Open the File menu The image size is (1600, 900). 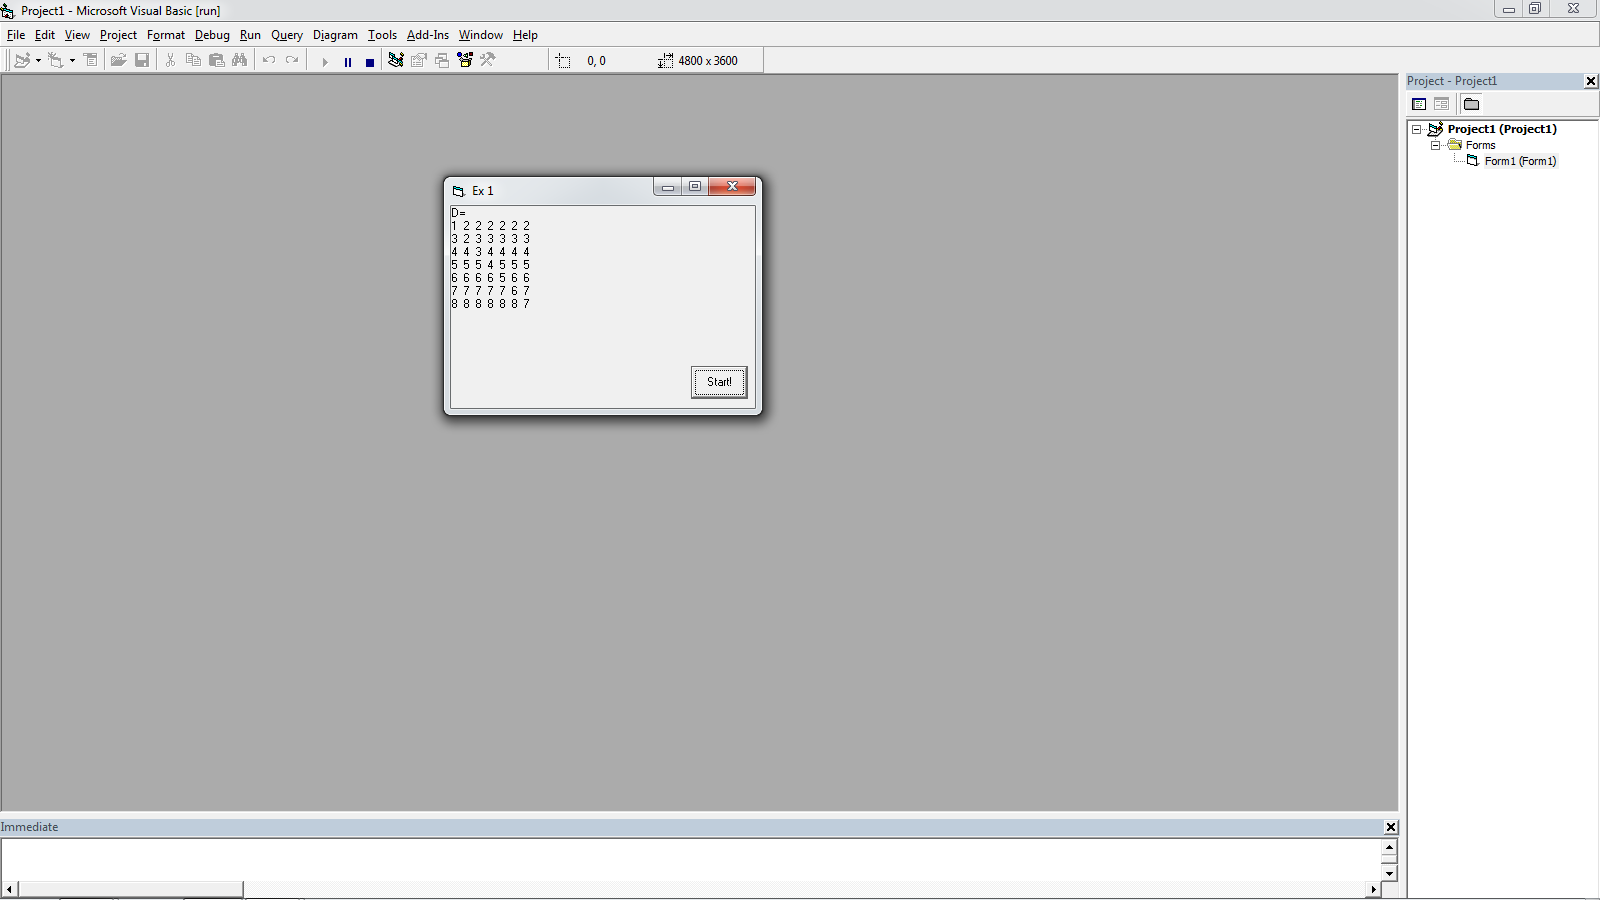pyautogui.click(x=16, y=35)
